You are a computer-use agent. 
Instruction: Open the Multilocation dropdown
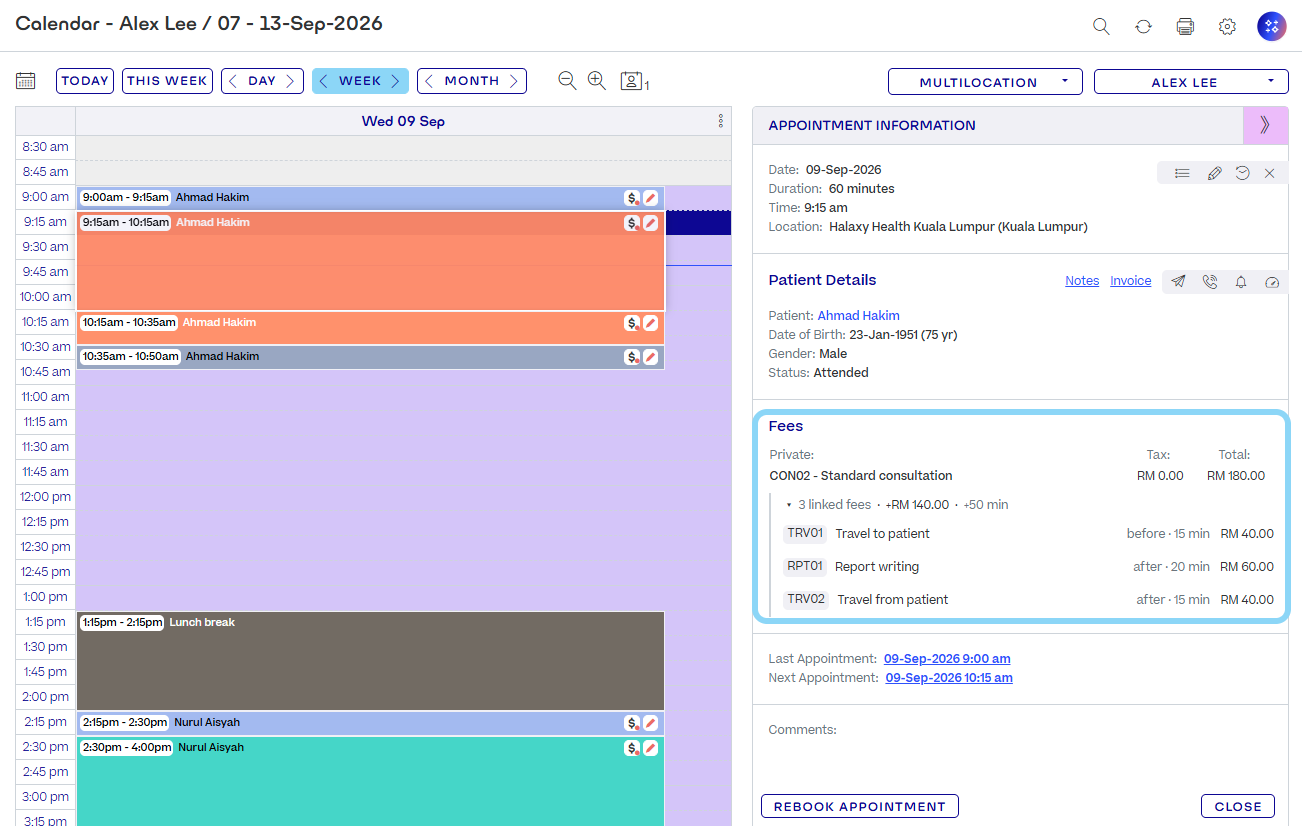coord(985,82)
